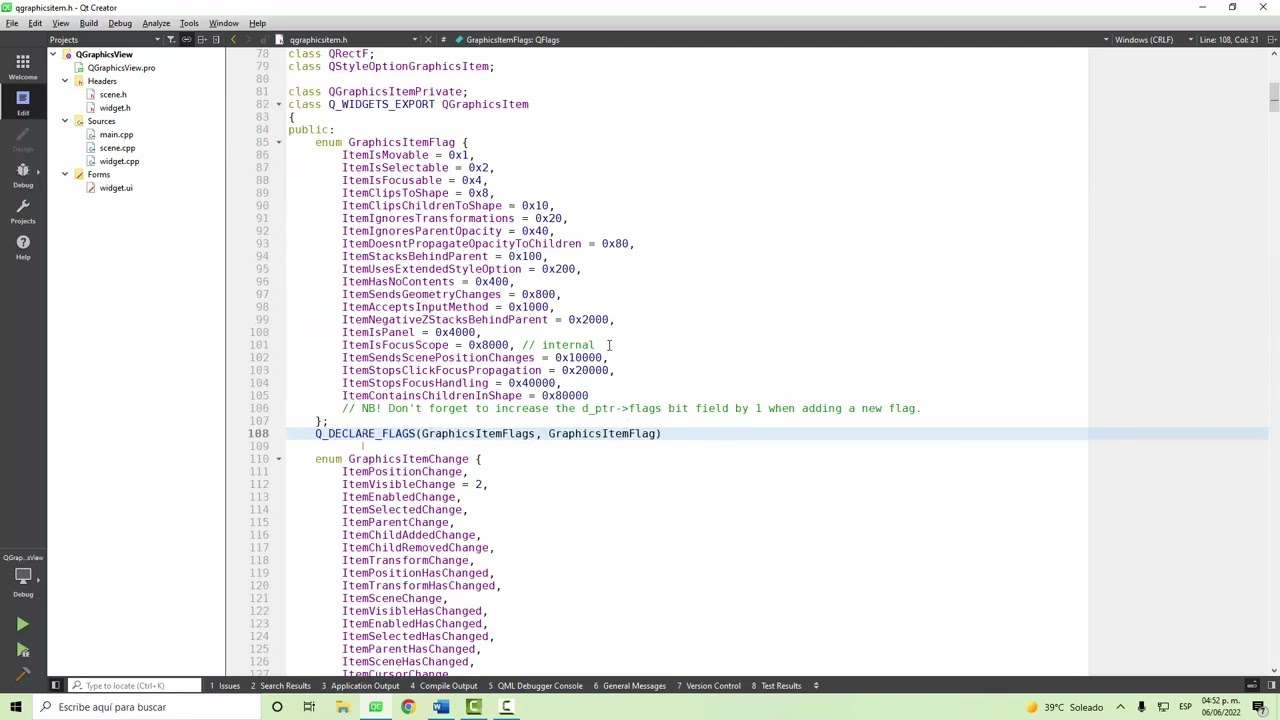Collapse the Forms folder

[x=65, y=174]
